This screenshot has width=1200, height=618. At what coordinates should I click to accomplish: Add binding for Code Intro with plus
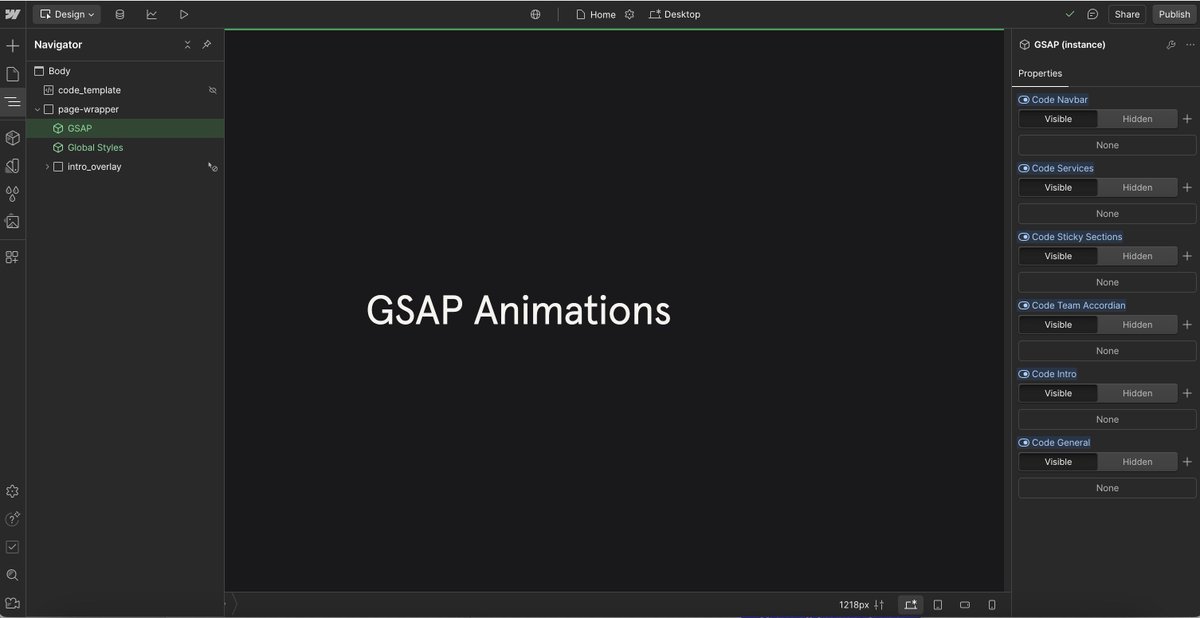[x=1187, y=393]
